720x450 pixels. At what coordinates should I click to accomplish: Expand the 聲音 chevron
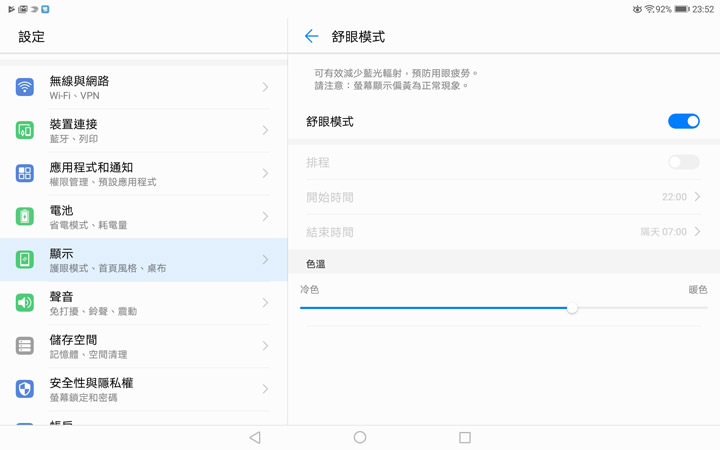[265, 303]
